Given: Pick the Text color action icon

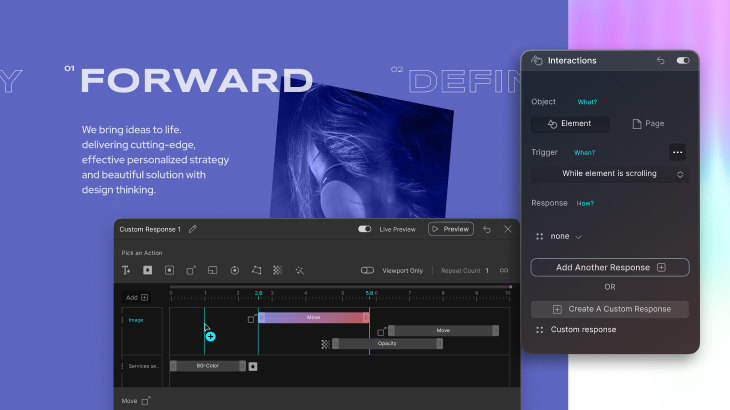Looking at the screenshot, I should click(x=126, y=270).
